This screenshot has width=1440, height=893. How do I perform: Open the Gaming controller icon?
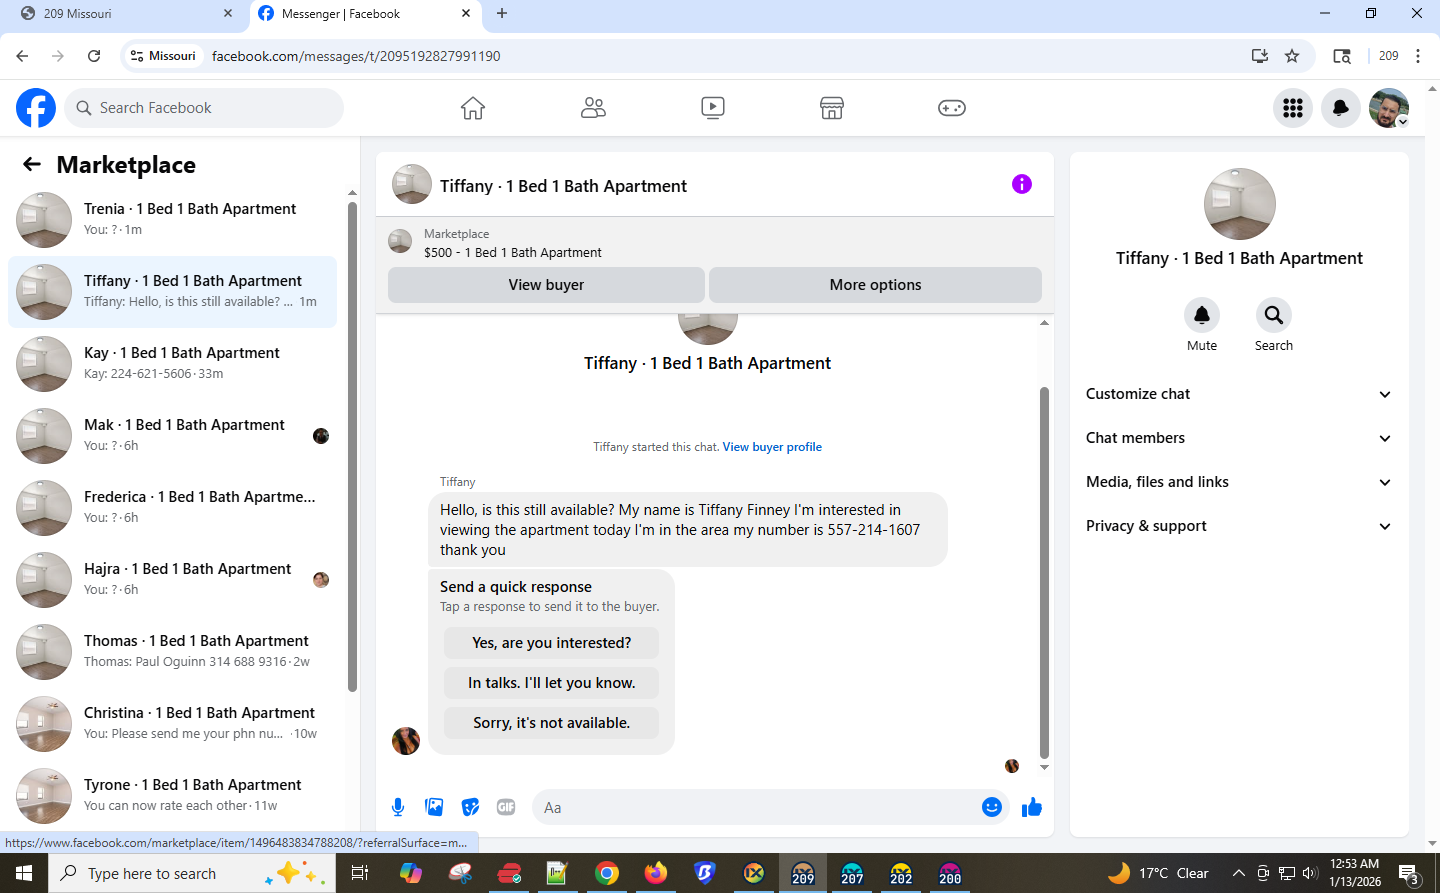click(x=952, y=108)
